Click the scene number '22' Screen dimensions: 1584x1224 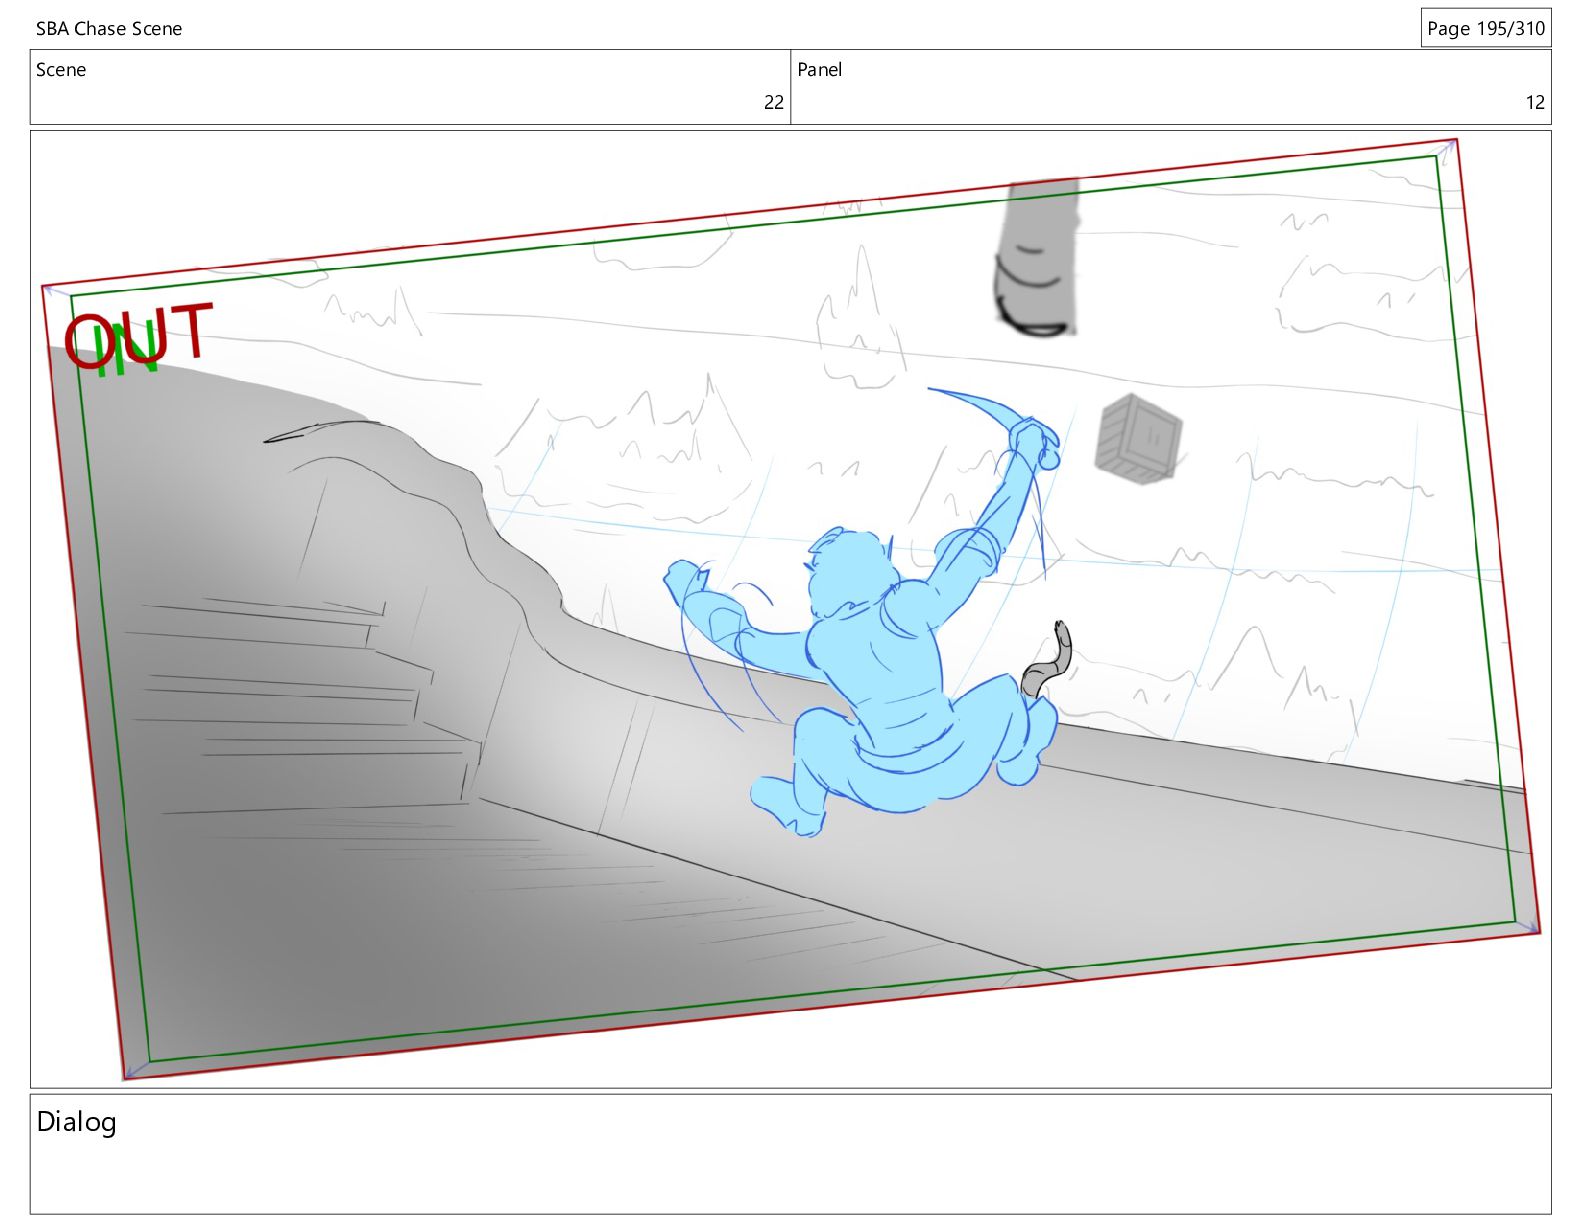coord(773,102)
